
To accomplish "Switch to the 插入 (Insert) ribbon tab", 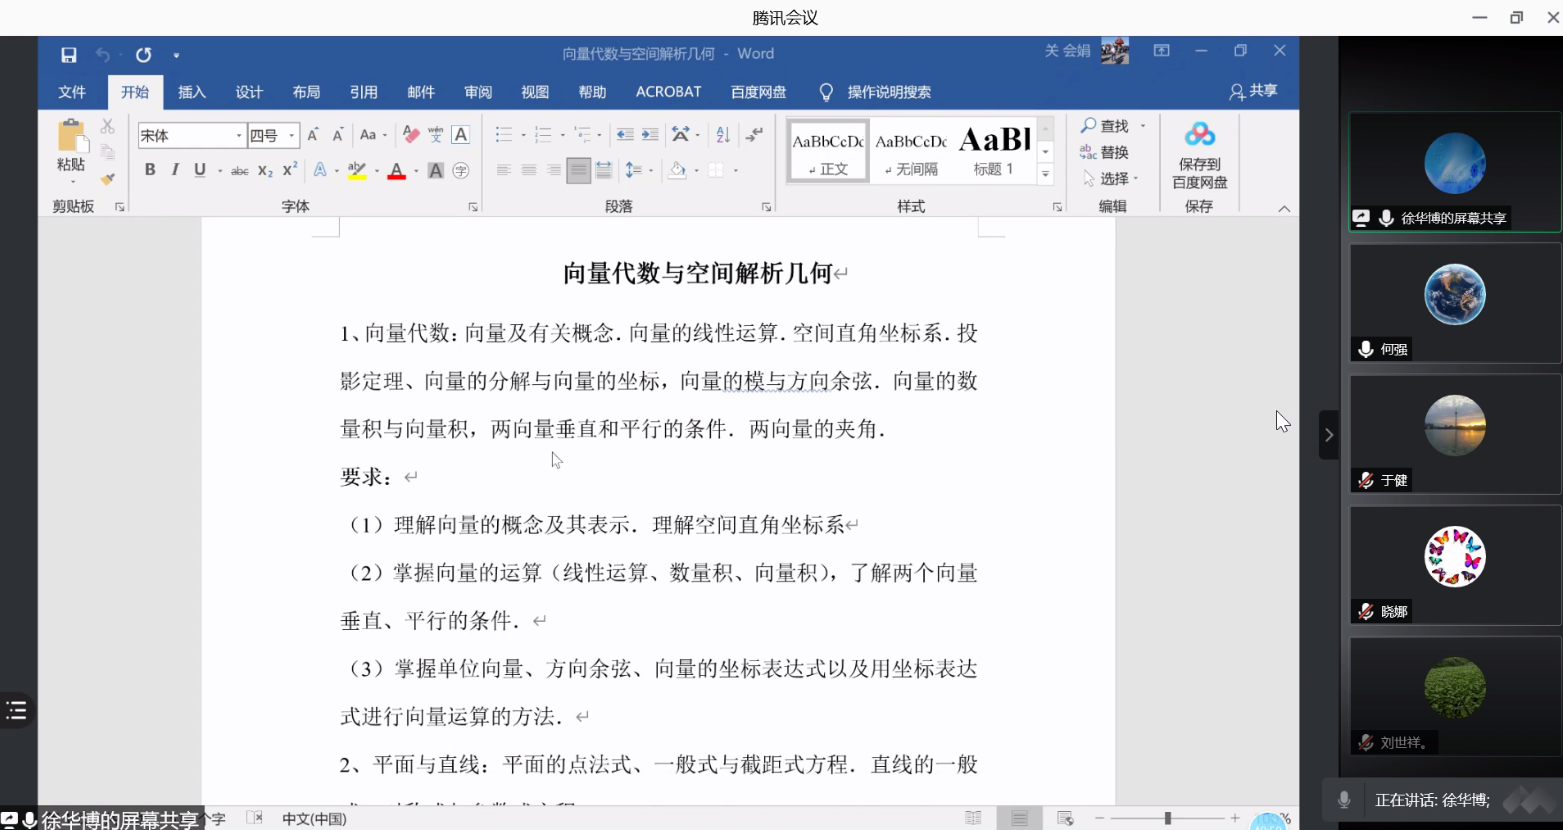I will (191, 92).
